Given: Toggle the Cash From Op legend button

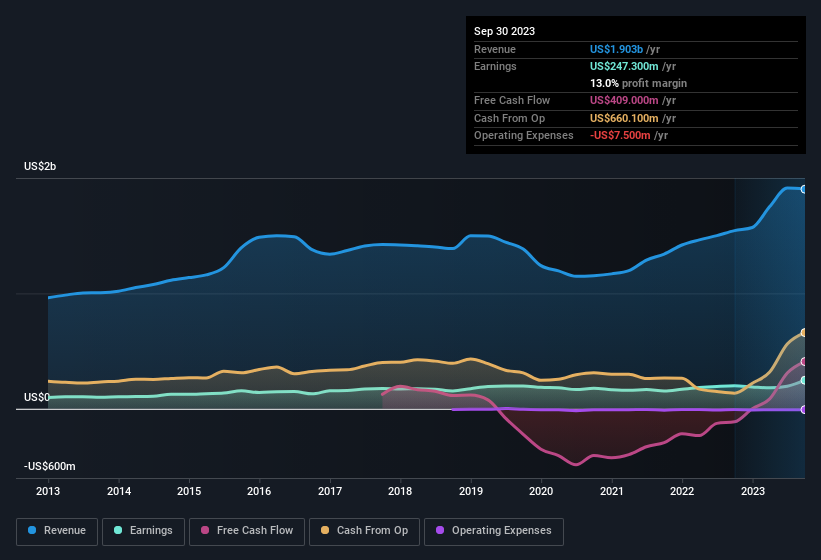Looking at the screenshot, I should pos(364,531).
